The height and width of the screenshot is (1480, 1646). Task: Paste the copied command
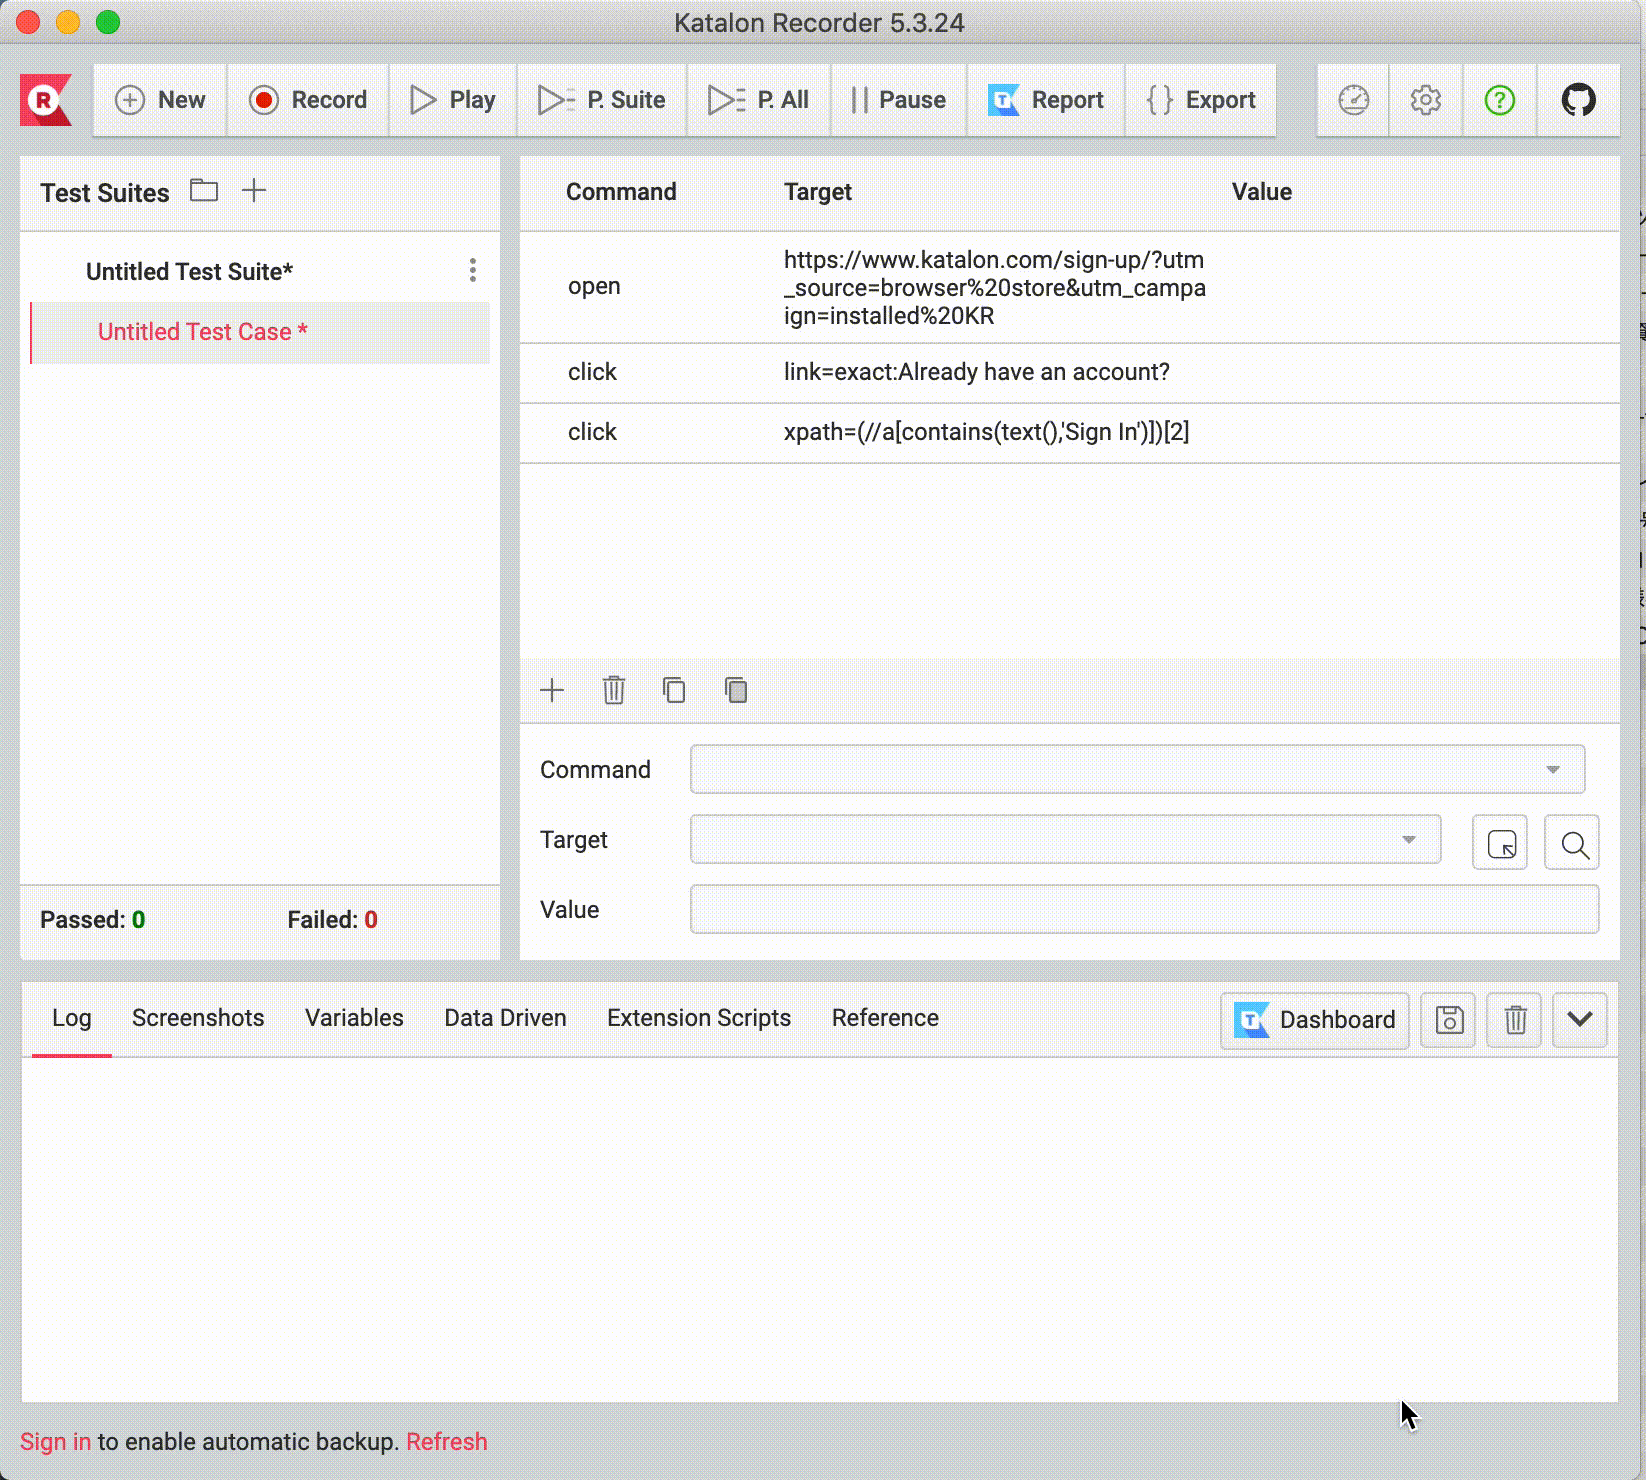(736, 690)
